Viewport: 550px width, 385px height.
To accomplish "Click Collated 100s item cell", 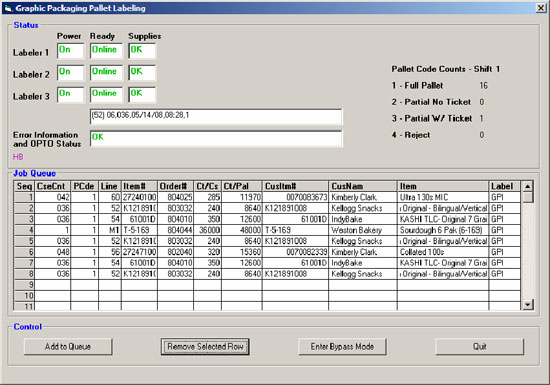I will [443, 252].
